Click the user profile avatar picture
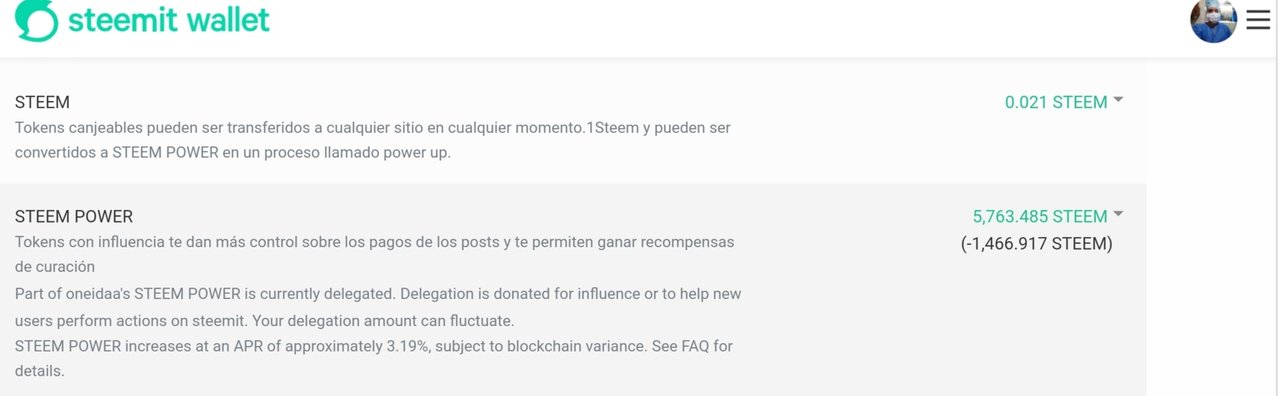The height and width of the screenshot is (396, 1280). pyautogui.click(x=1214, y=19)
